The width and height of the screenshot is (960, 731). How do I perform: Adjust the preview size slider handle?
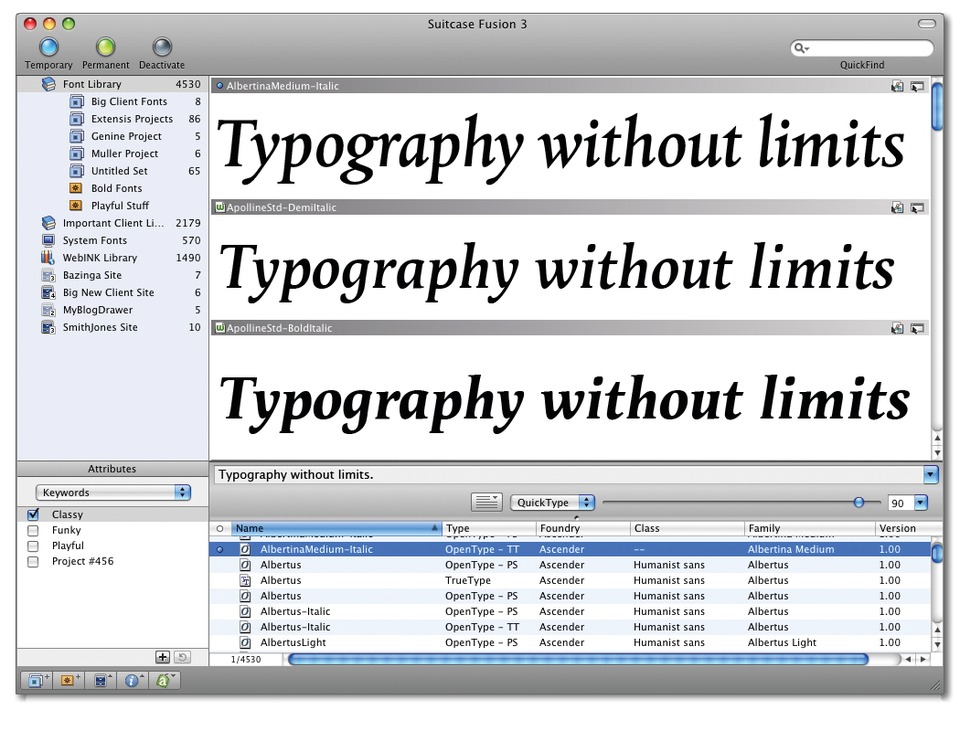click(858, 502)
